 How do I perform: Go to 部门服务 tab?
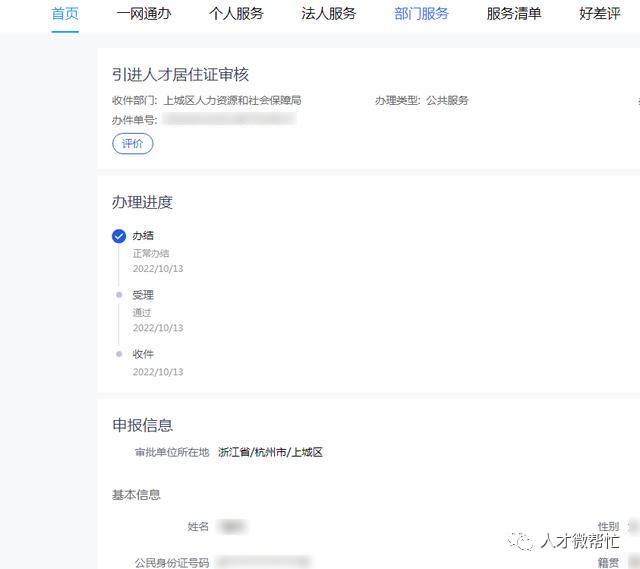(422, 14)
